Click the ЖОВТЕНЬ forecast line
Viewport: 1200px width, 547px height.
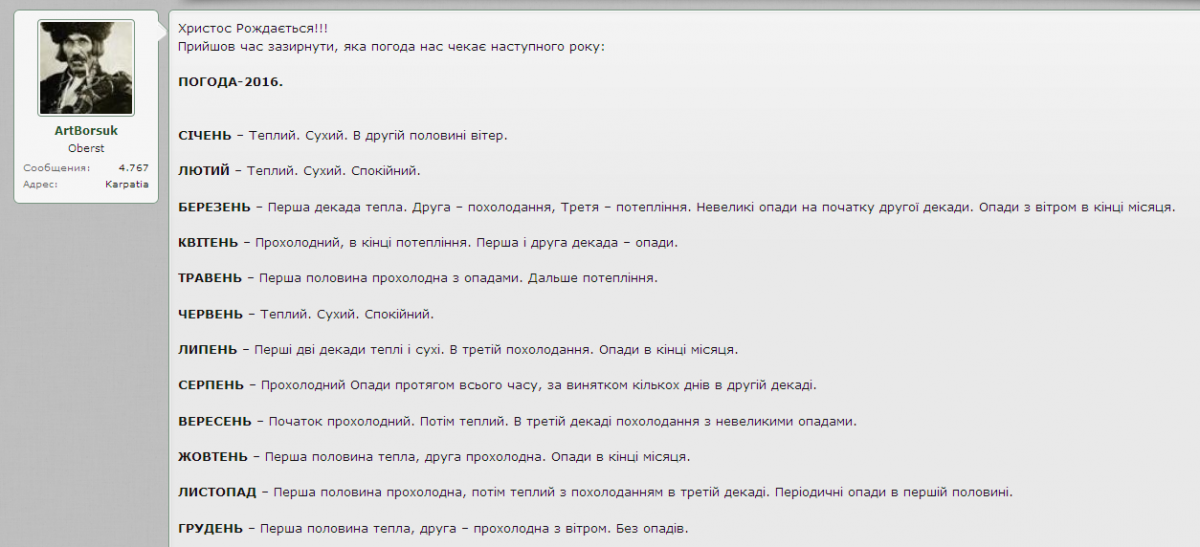click(434, 456)
